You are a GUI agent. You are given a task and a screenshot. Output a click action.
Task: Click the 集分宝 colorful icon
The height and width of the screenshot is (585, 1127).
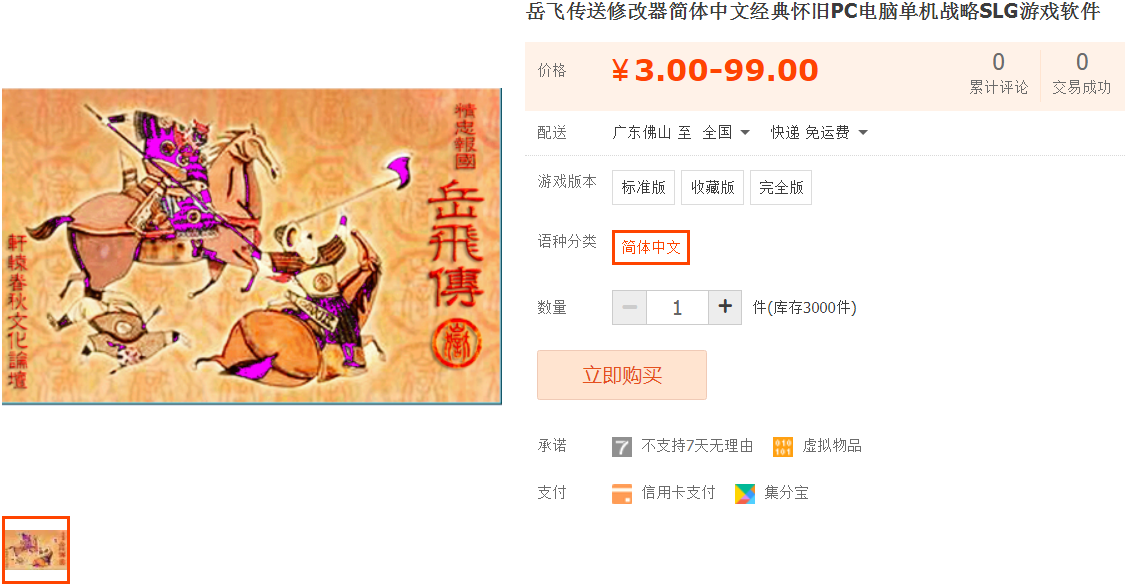(x=745, y=494)
